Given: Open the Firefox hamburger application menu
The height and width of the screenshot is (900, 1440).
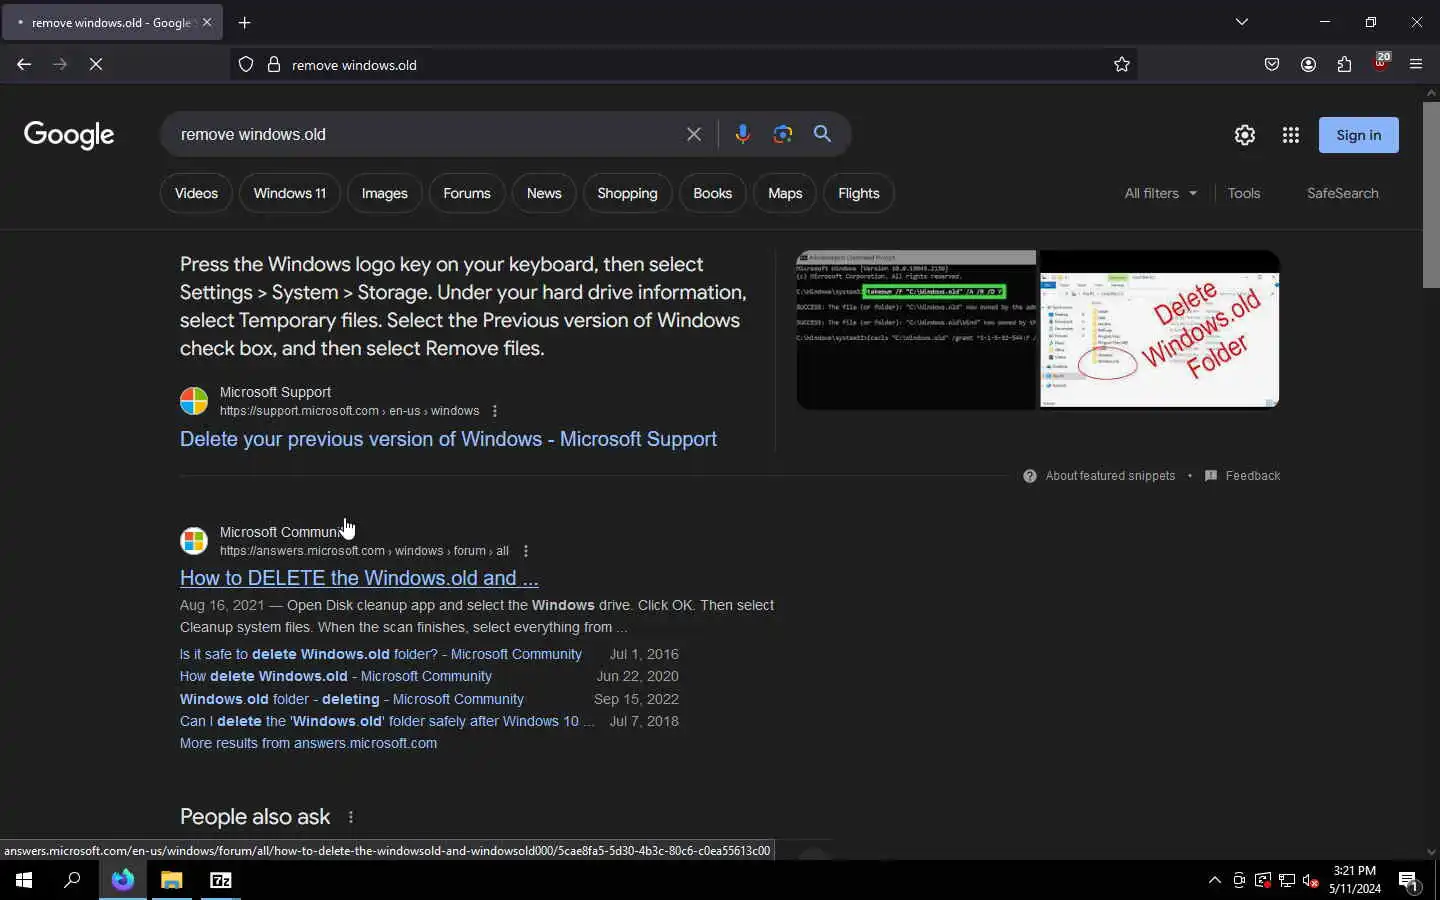Looking at the screenshot, I should point(1416,64).
